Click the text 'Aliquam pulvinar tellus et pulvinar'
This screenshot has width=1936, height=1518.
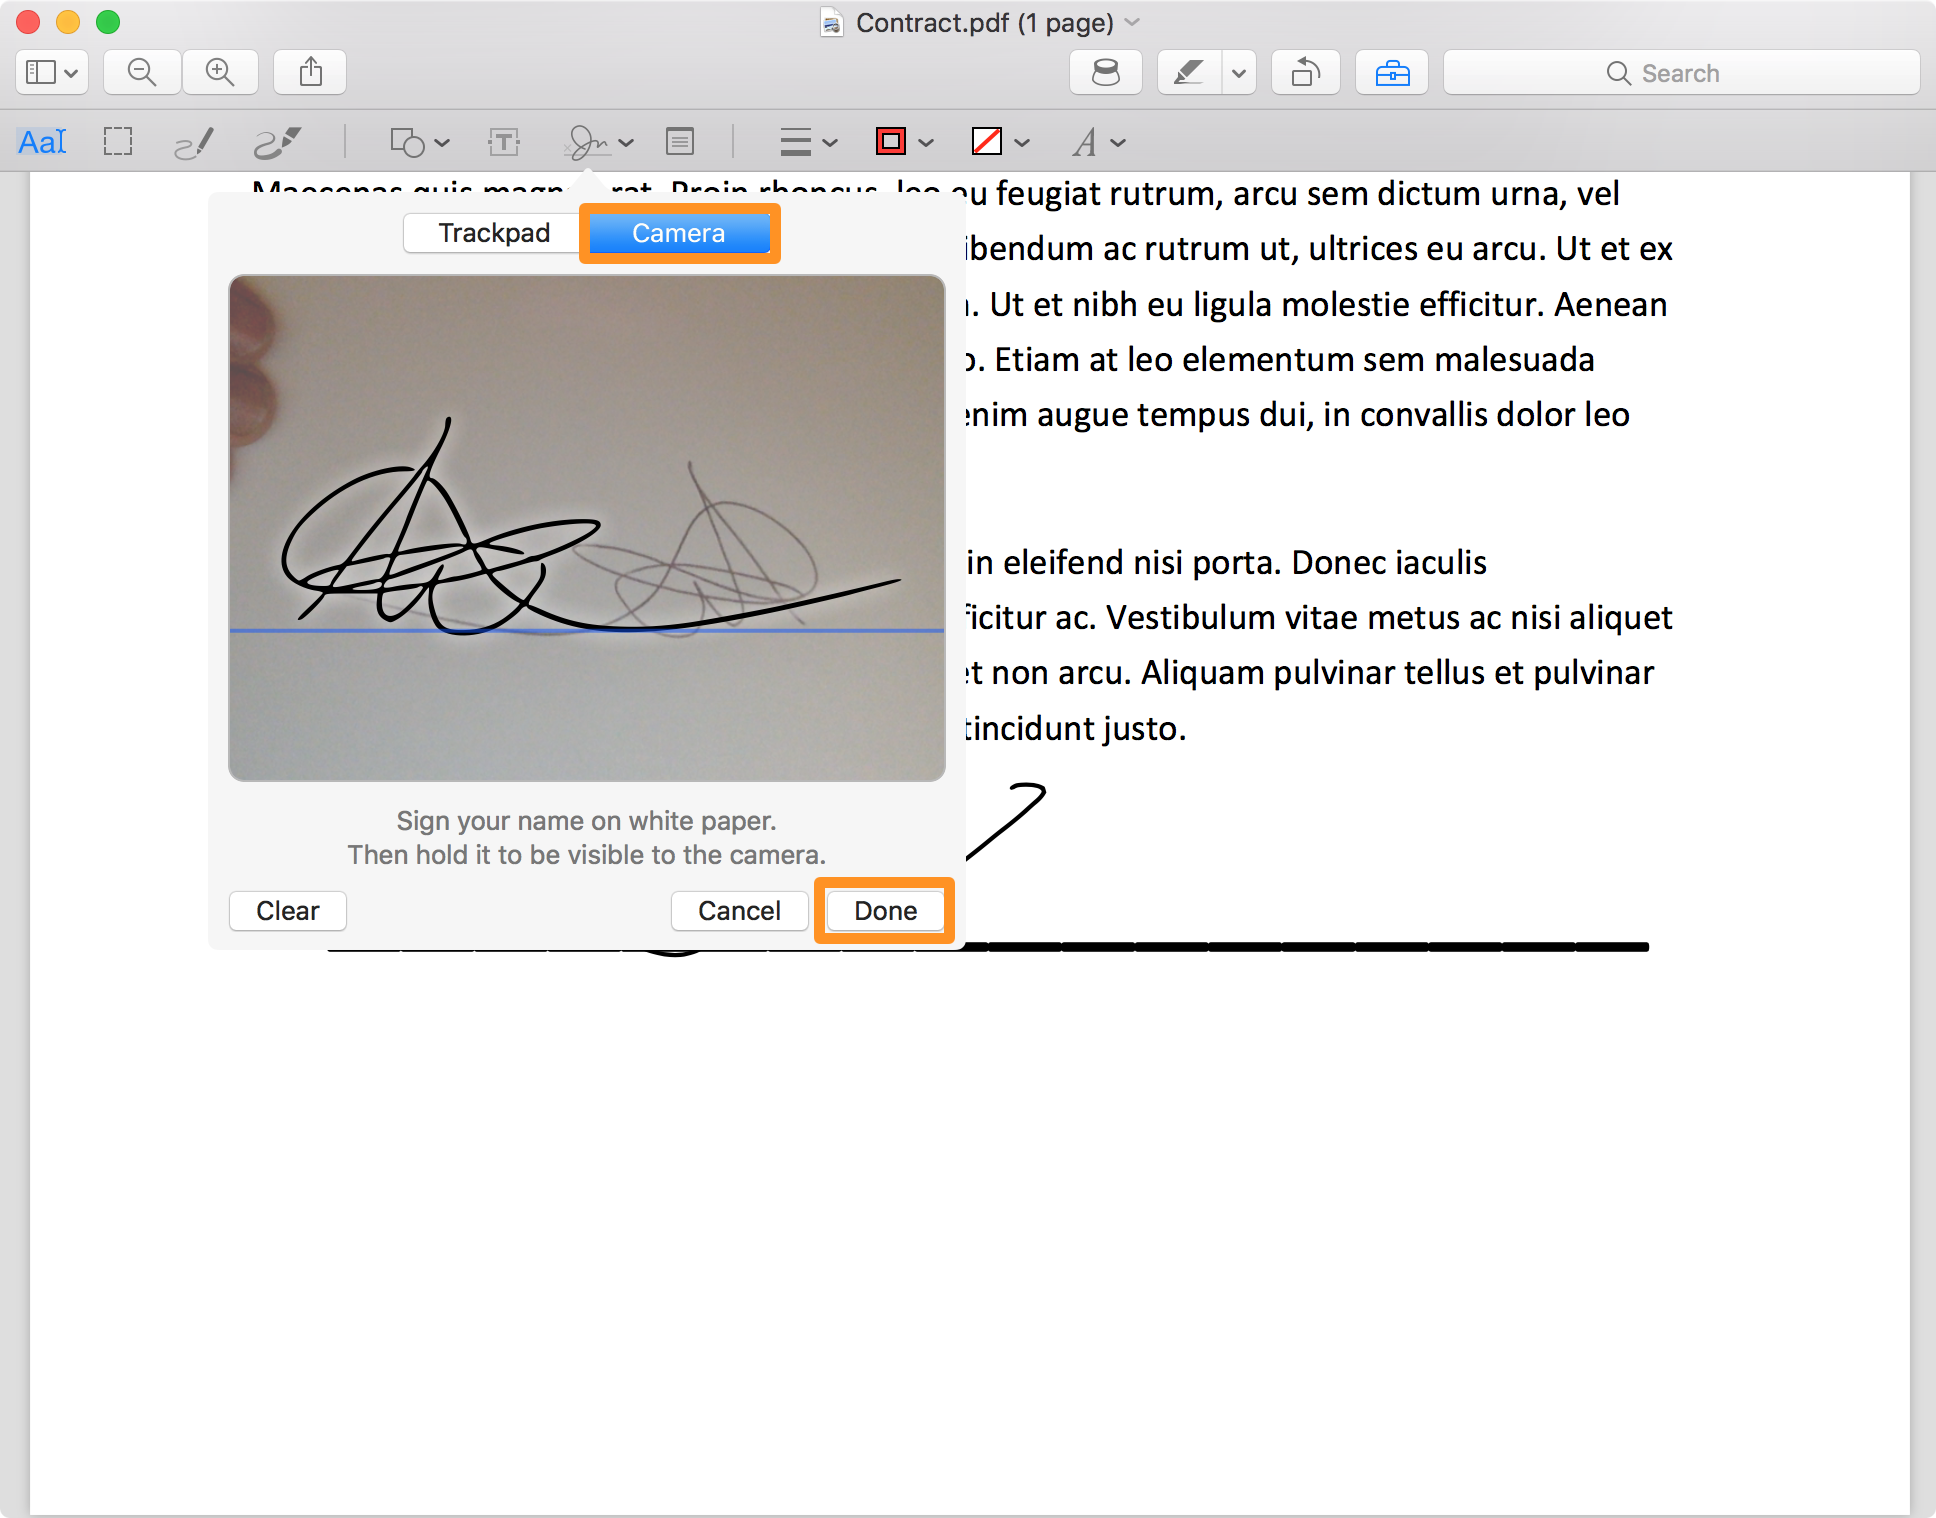(x=1397, y=673)
